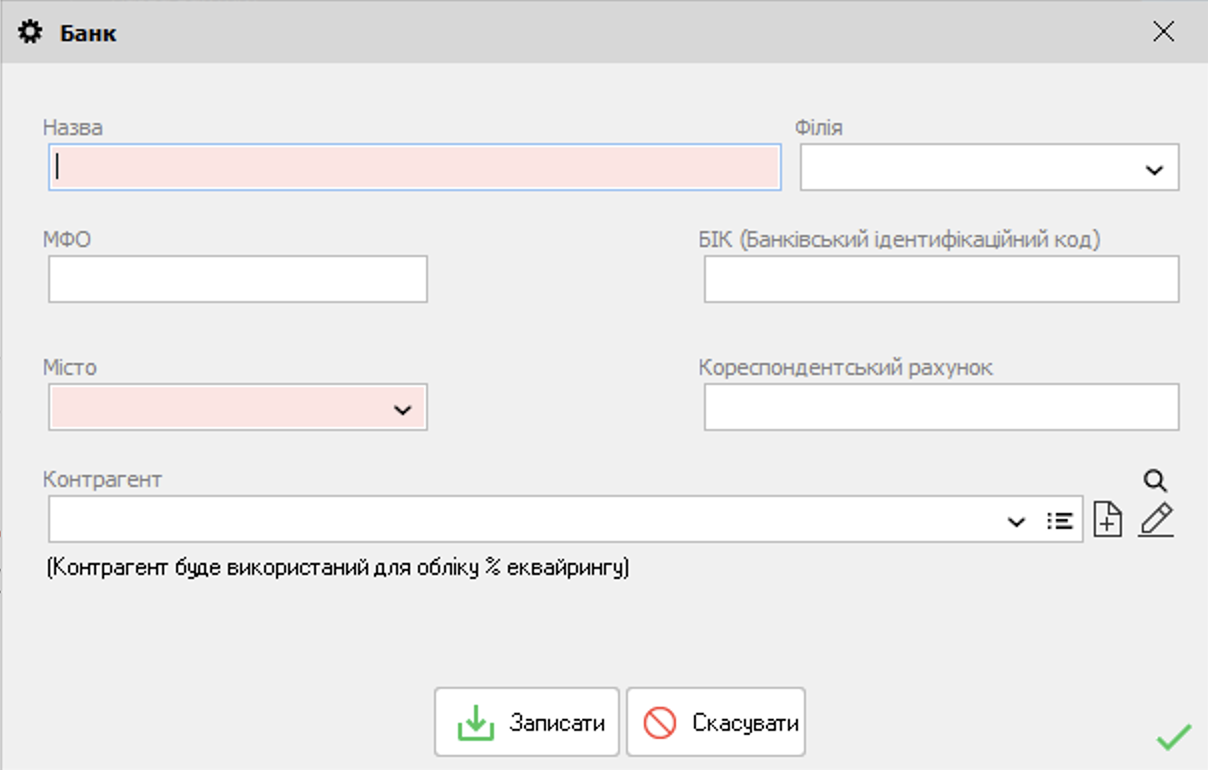The height and width of the screenshot is (770, 1208).
Task: Open the Місто dropdown arrow
Action: tap(403, 410)
